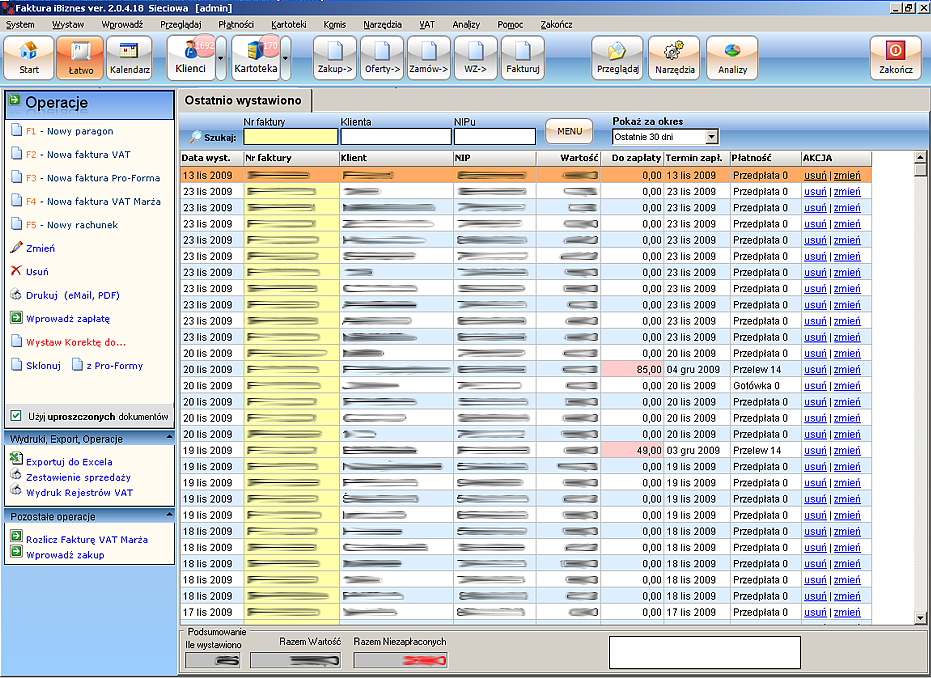Open the Klienci toolbar button

[191, 58]
